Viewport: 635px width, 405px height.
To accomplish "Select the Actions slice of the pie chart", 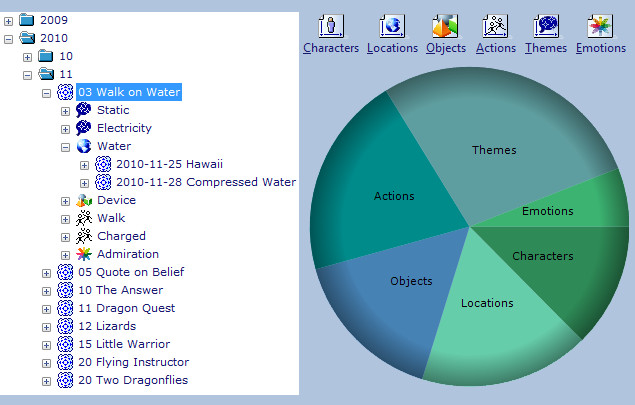I will [394, 196].
